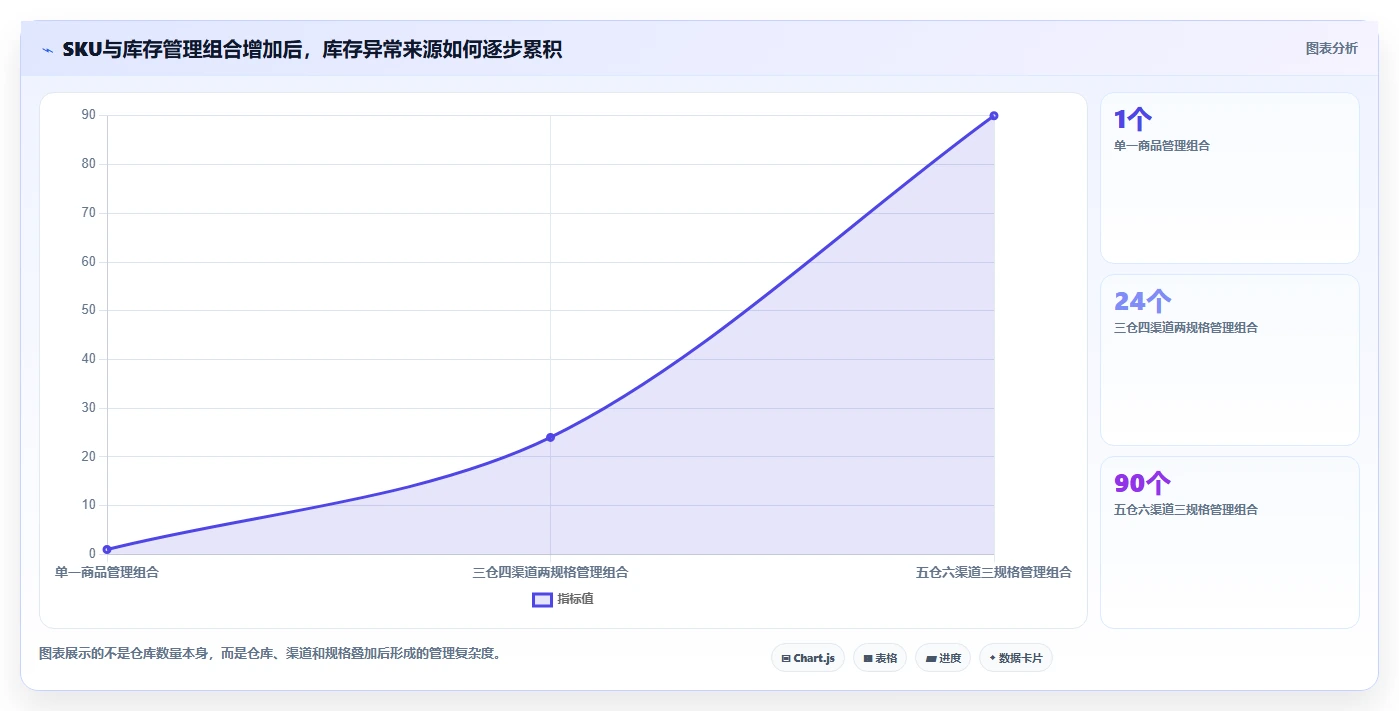Click card label 五仓六渠道三规格管理组合

click(x=1186, y=510)
